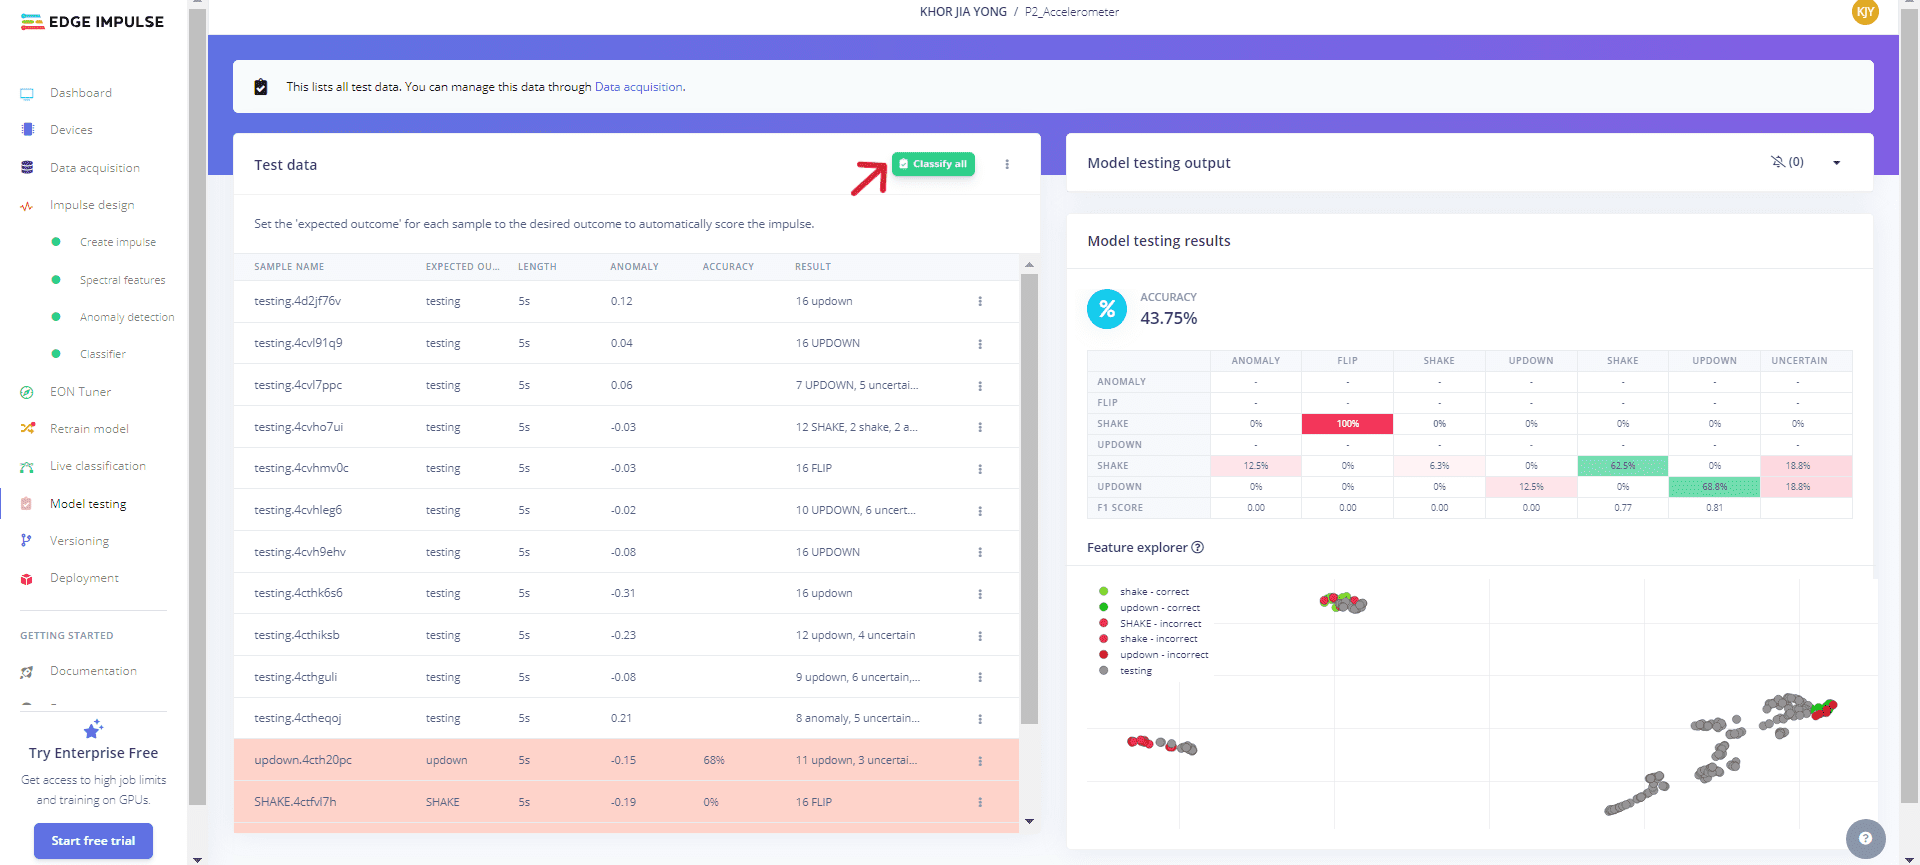Open the Deployment cube icon

[27, 579]
